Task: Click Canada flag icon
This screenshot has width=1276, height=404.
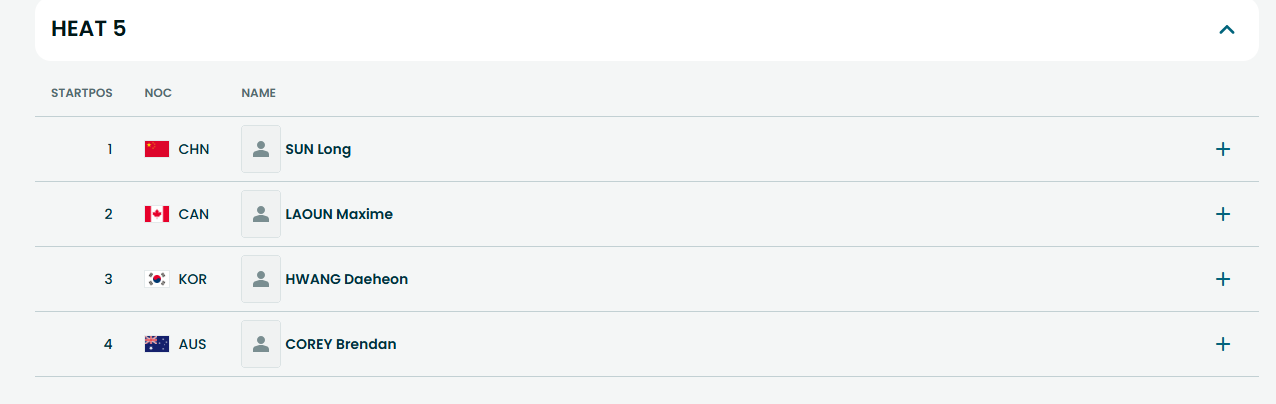Action: coord(157,214)
